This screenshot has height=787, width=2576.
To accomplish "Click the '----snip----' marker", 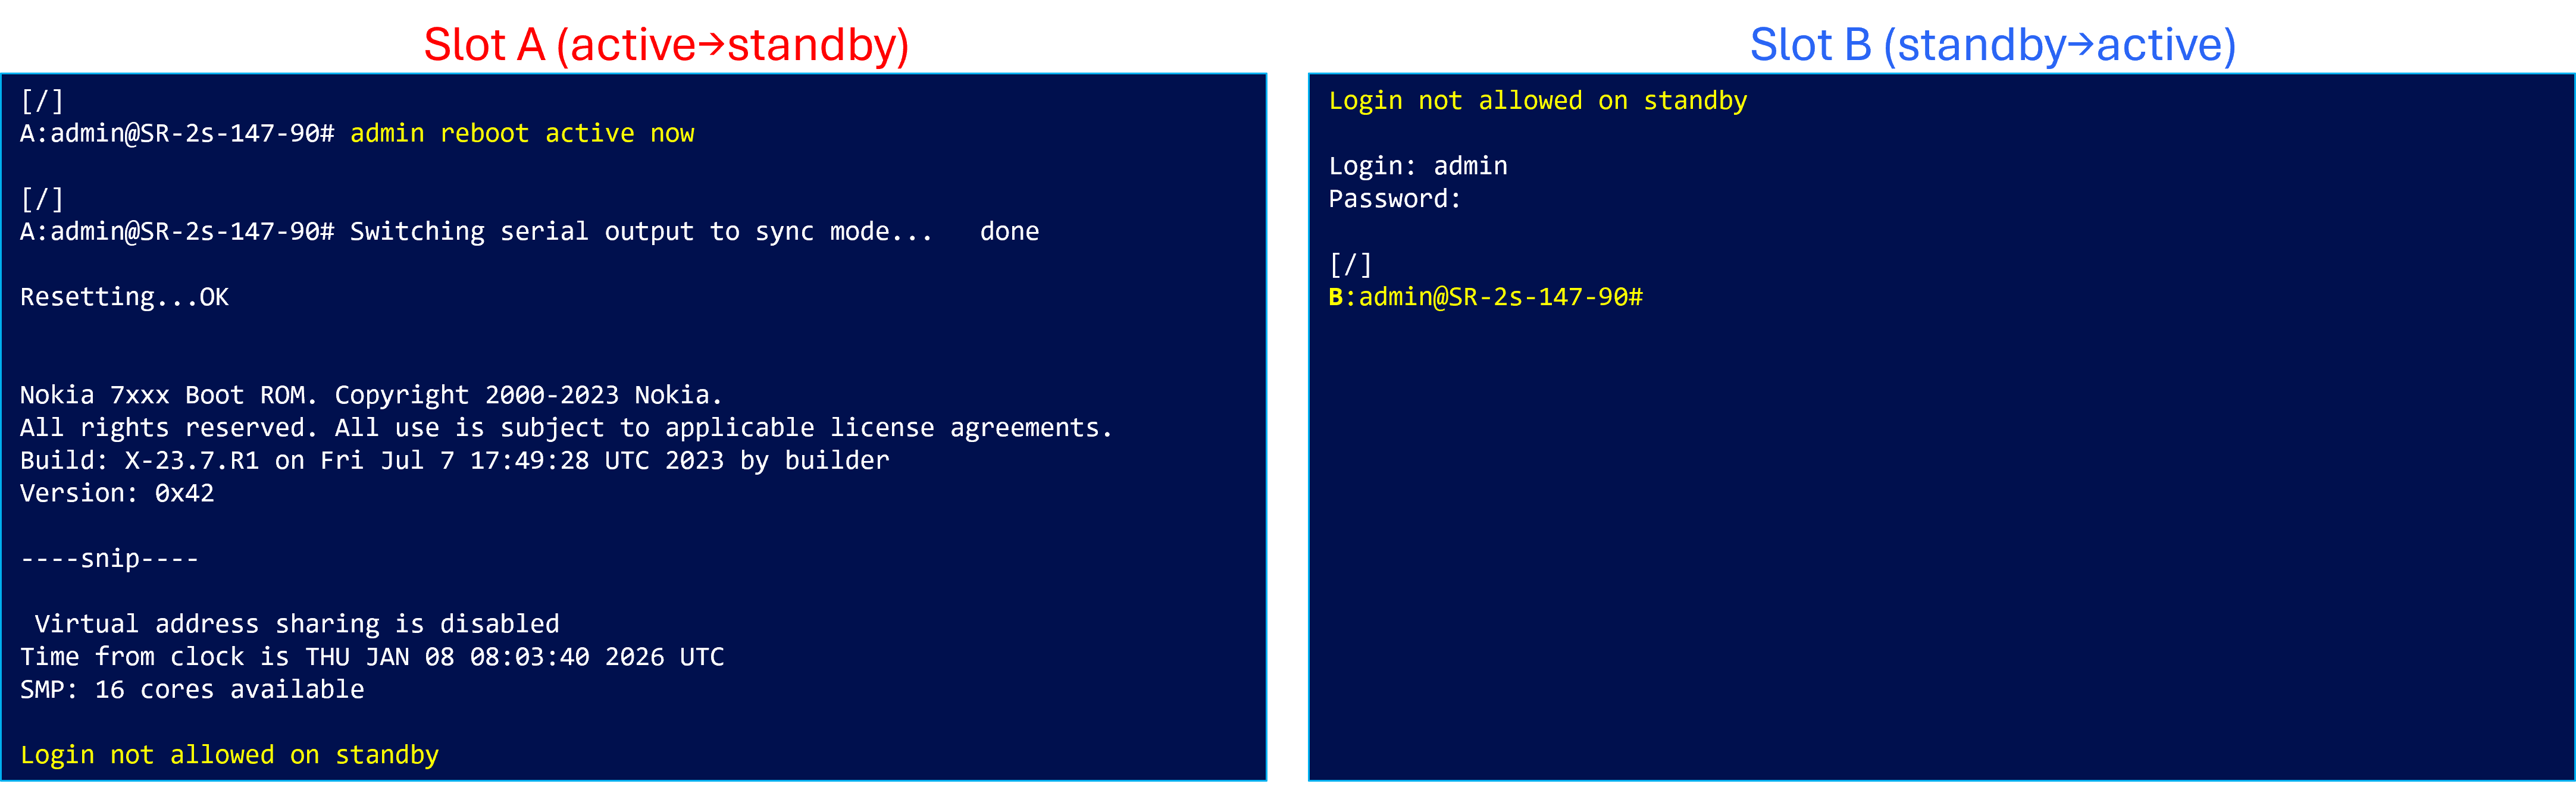I will 109,559.
